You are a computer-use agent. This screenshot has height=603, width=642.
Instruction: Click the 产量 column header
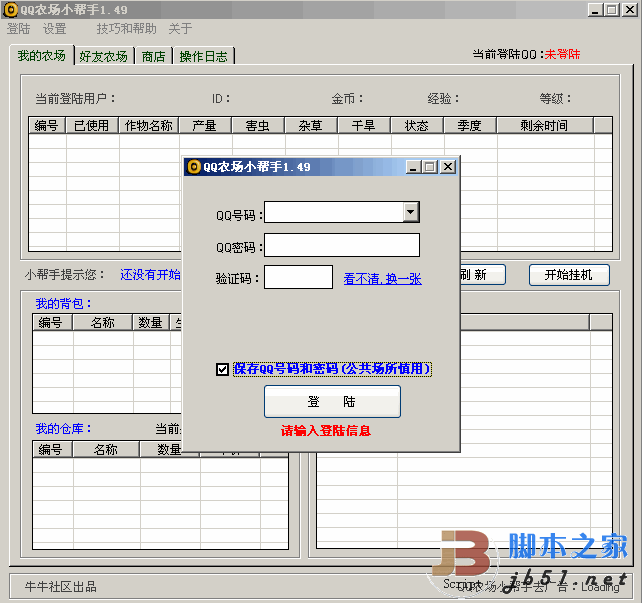205,125
